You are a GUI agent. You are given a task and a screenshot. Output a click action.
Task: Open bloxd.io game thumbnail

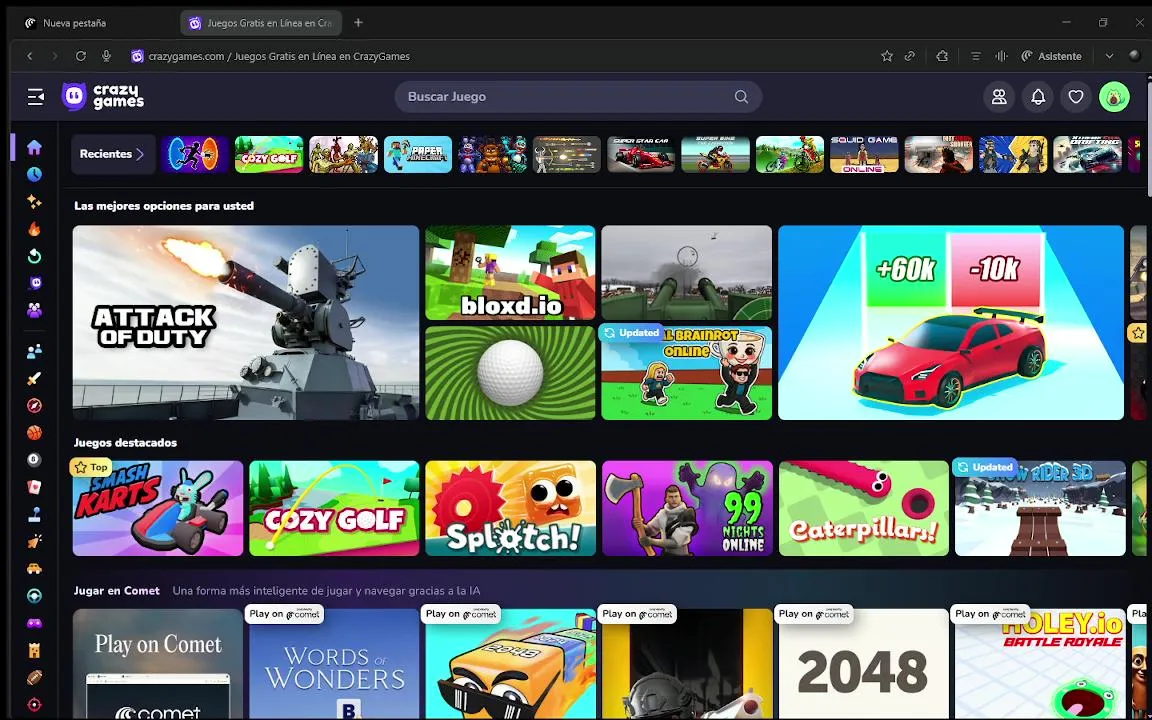511,273
